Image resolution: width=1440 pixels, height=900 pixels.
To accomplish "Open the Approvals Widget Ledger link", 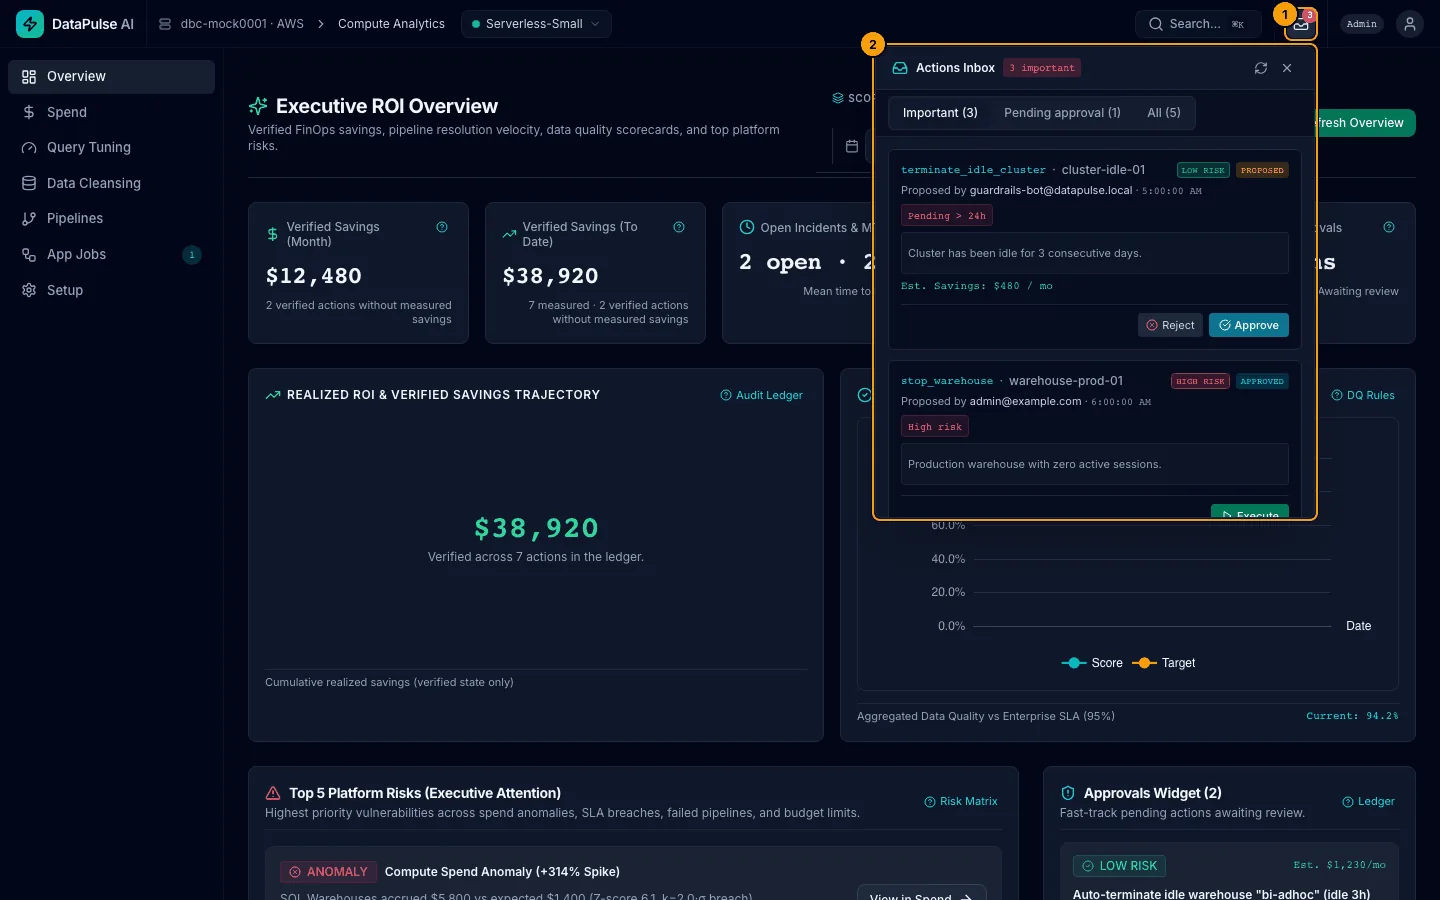I will pos(1368,801).
